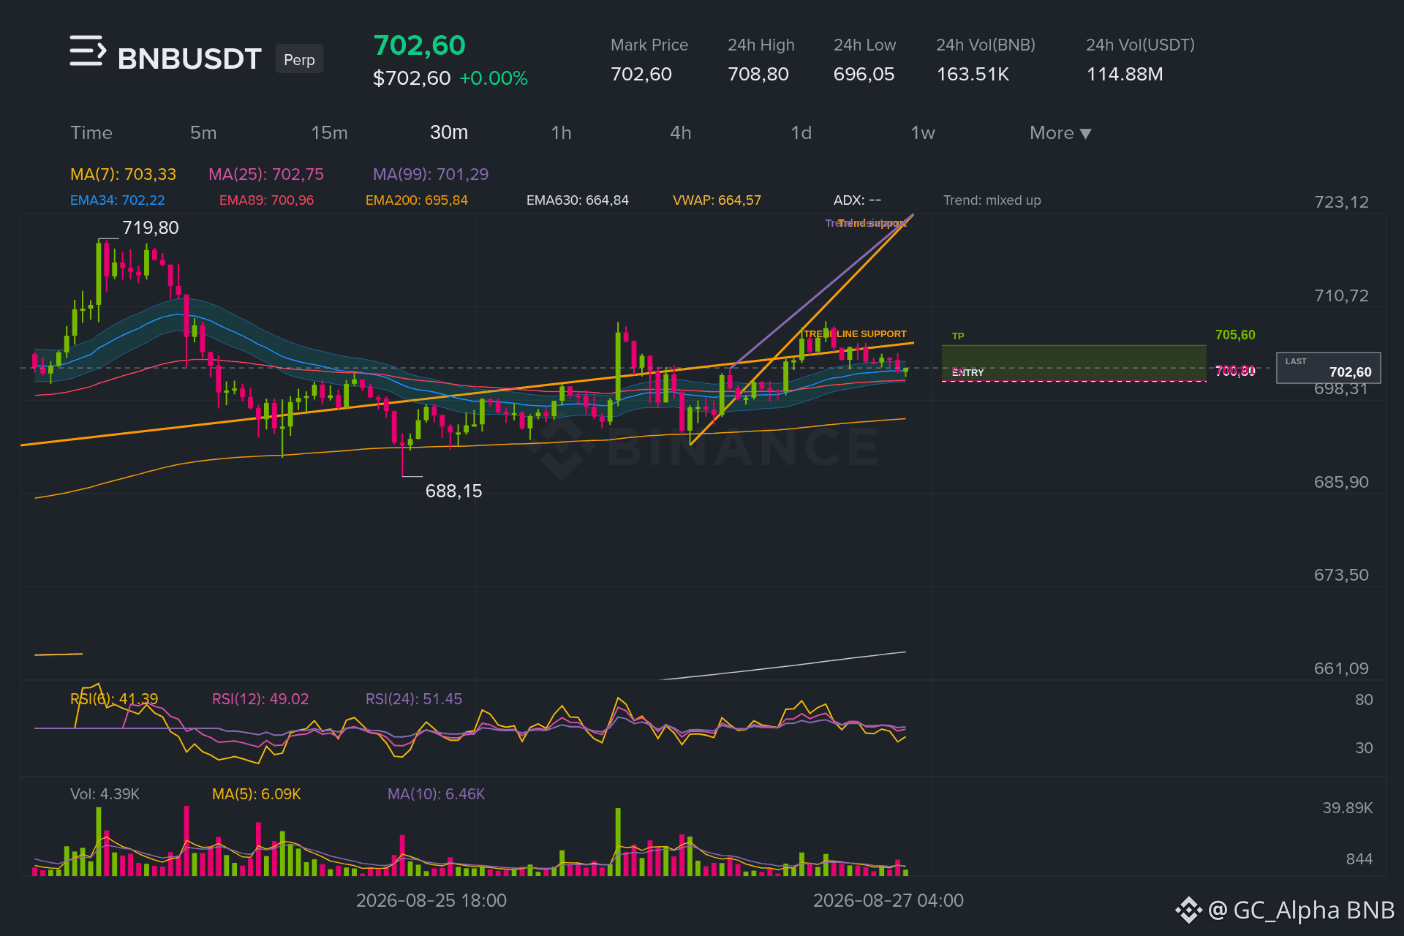Click the volume MA(5): 6.09K label

(256, 794)
